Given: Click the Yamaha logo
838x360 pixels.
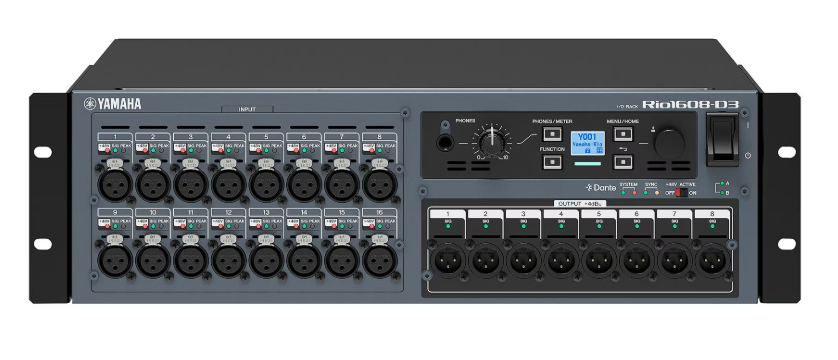Looking at the screenshot, I should (x=112, y=104).
